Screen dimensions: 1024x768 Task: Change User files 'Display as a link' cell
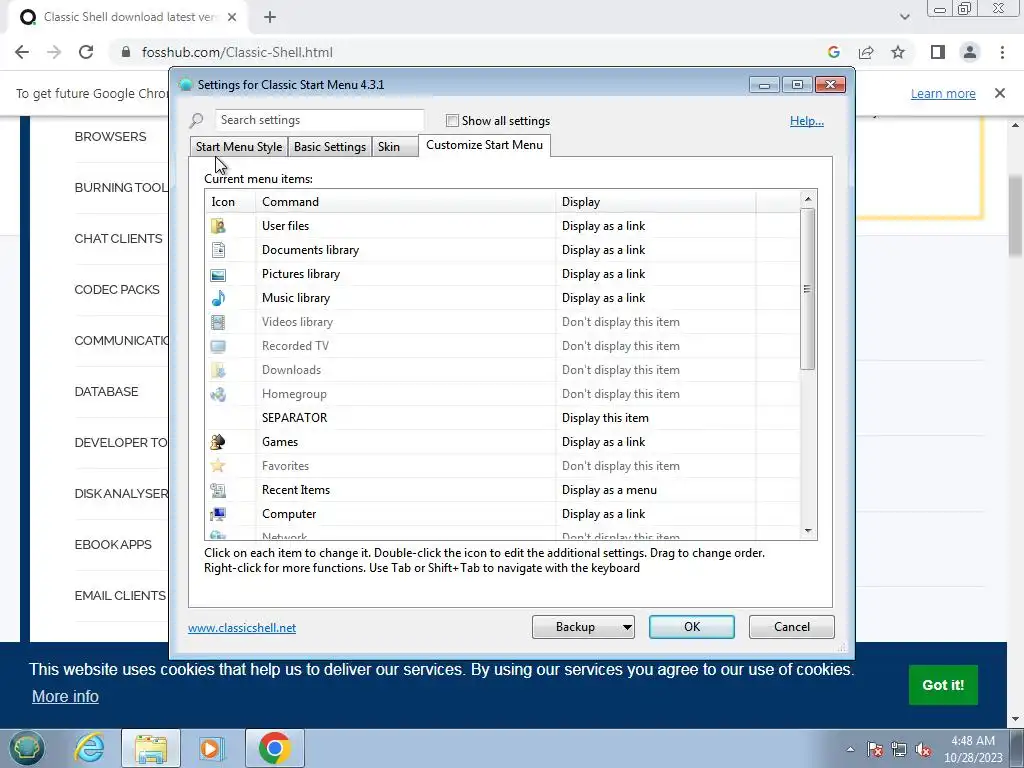(656, 226)
